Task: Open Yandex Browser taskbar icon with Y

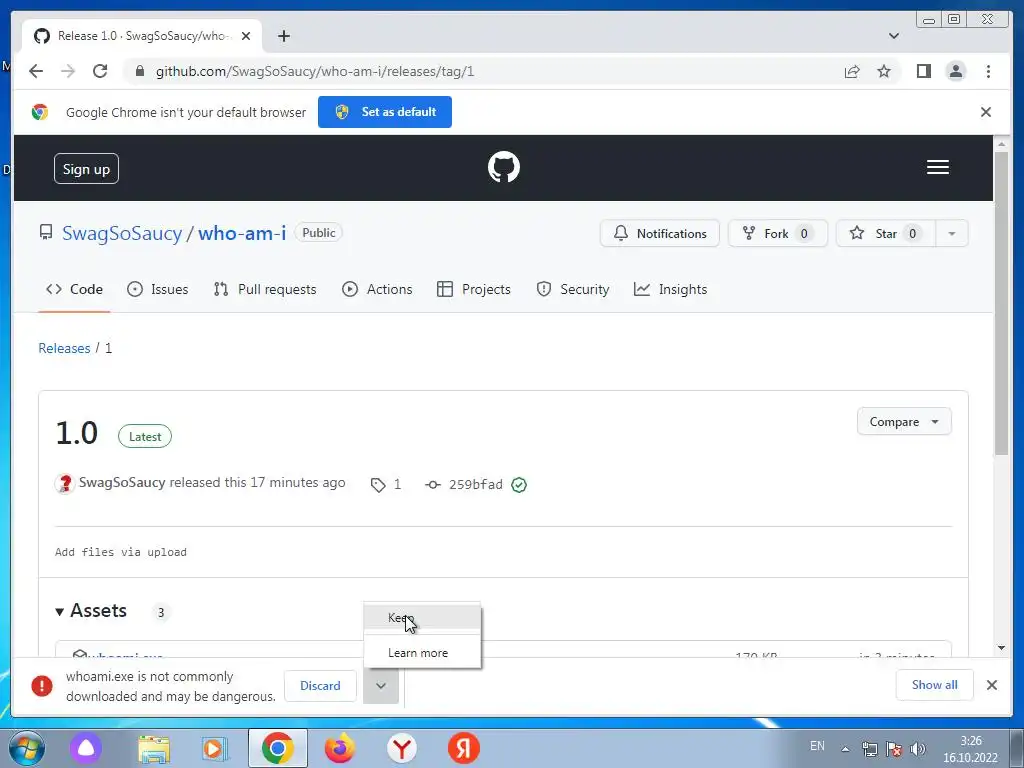Action: [x=402, y=748]
